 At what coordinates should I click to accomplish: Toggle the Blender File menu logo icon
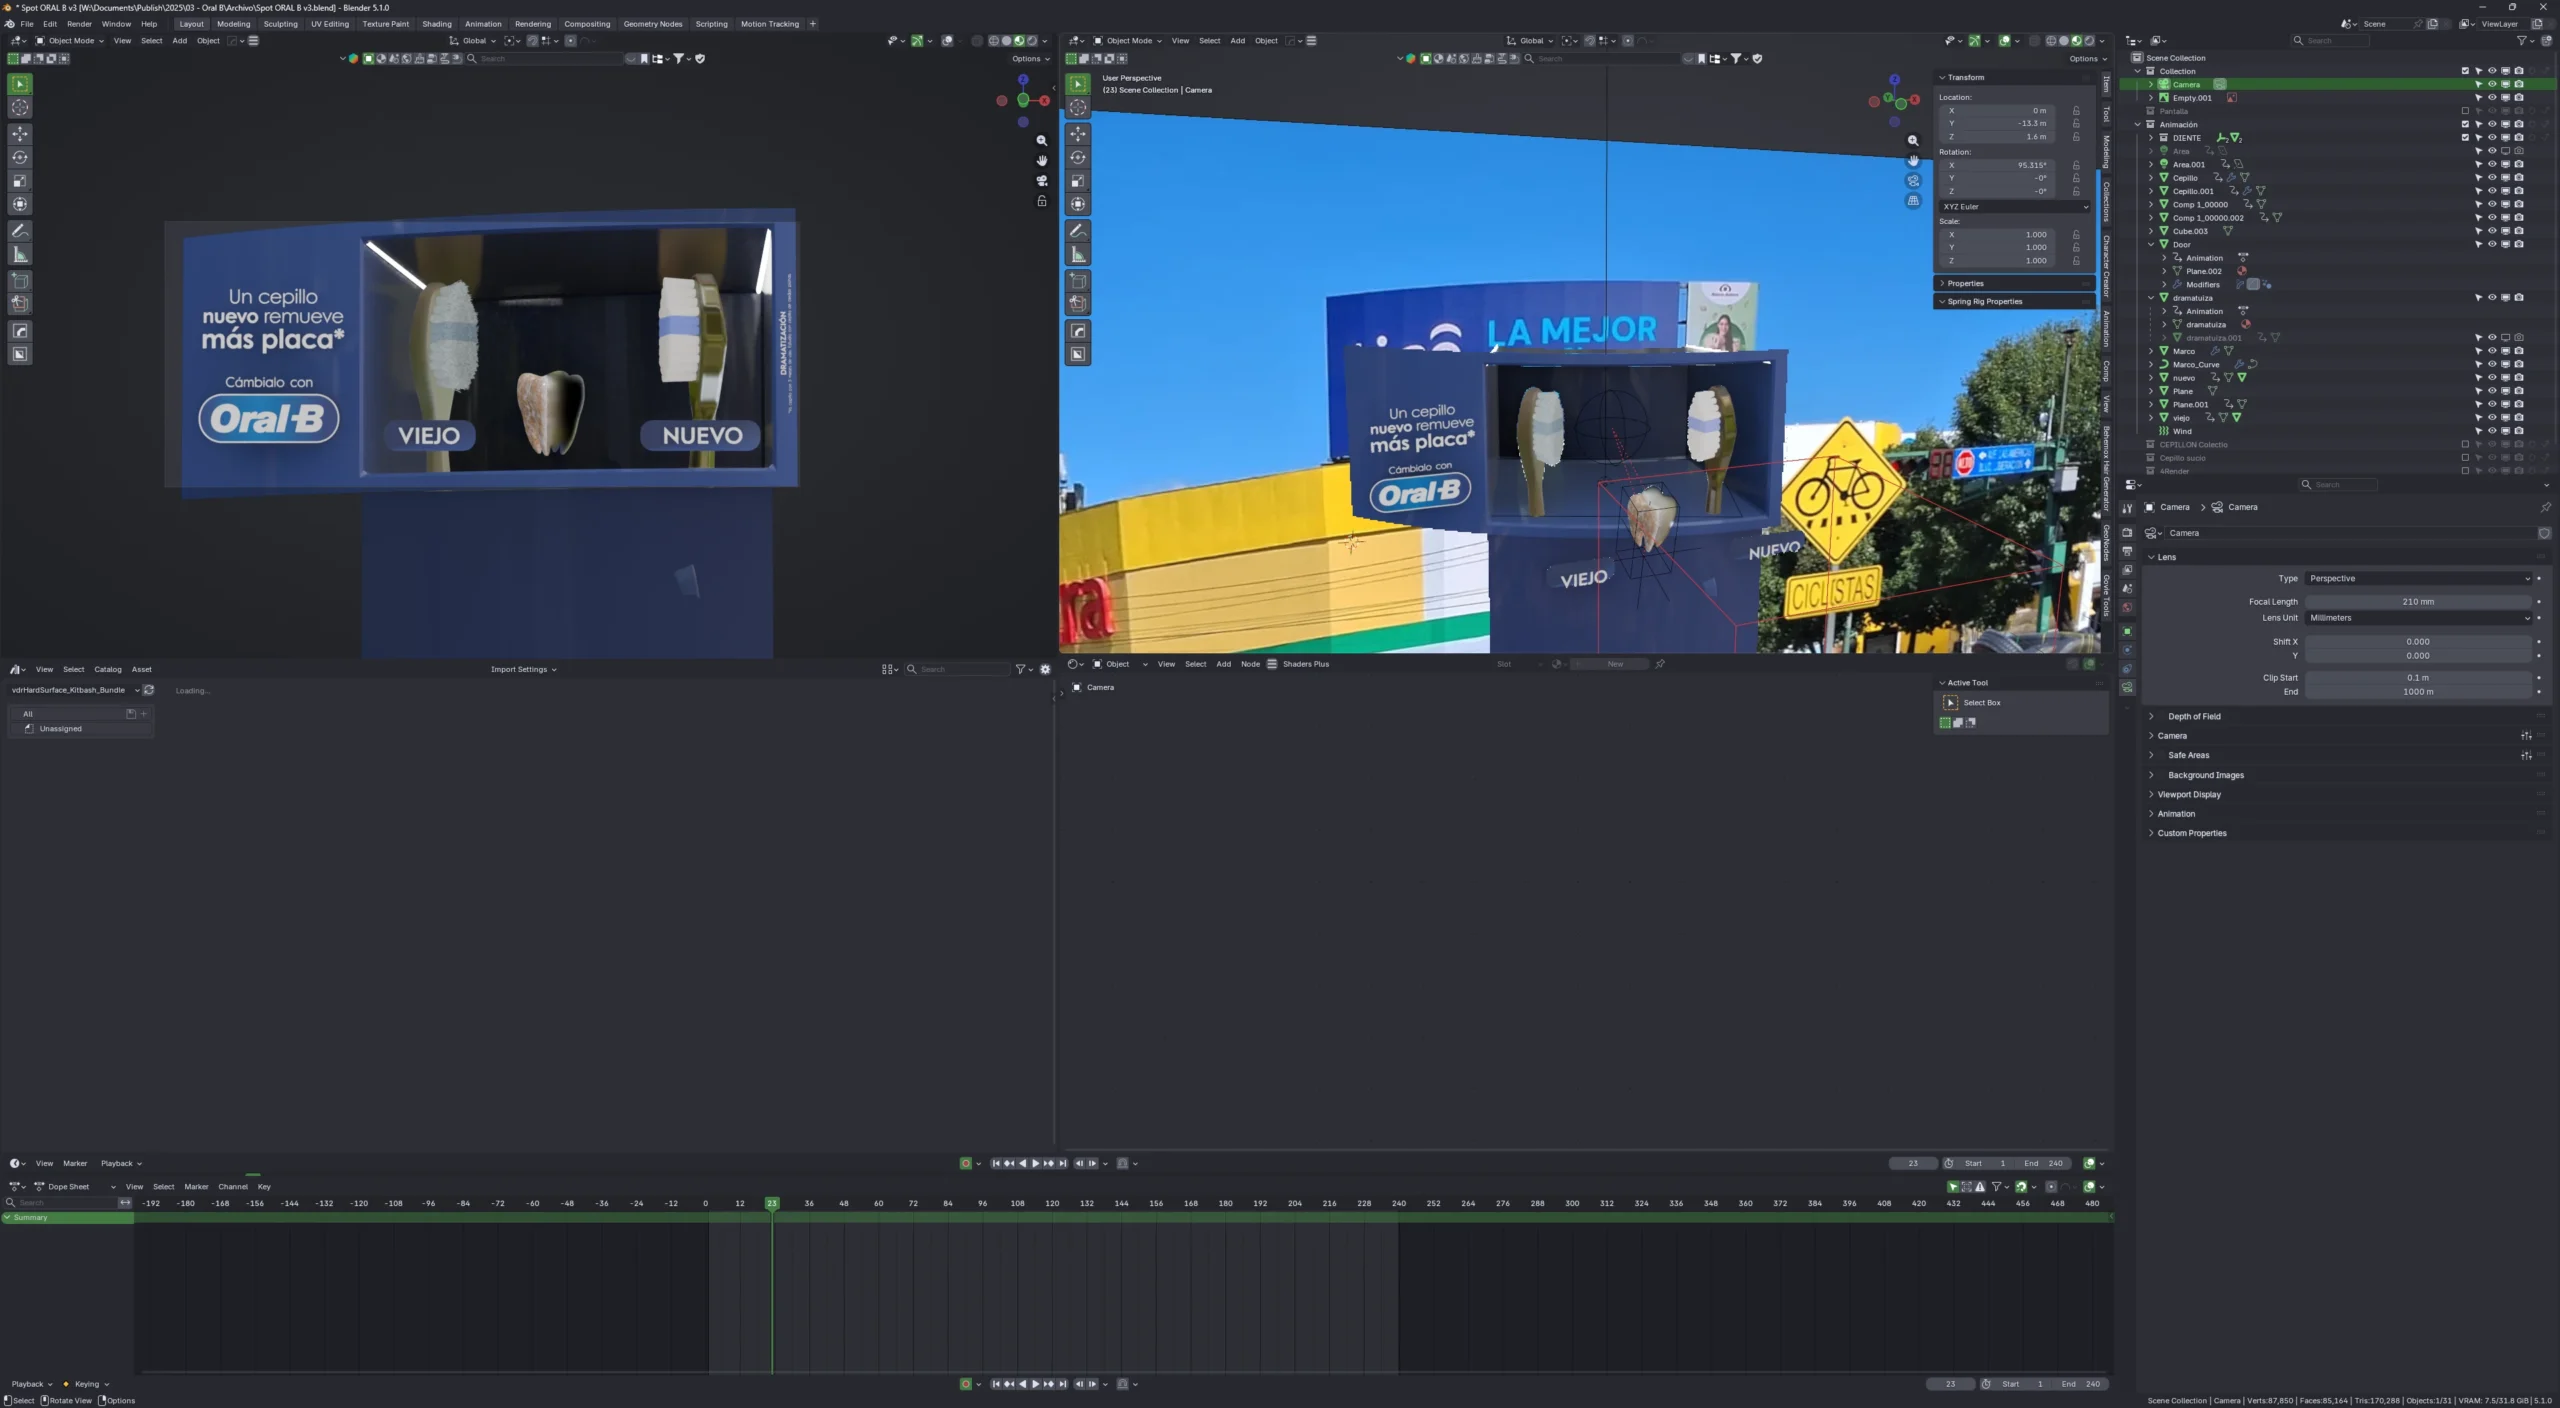[x=9, y=24]
